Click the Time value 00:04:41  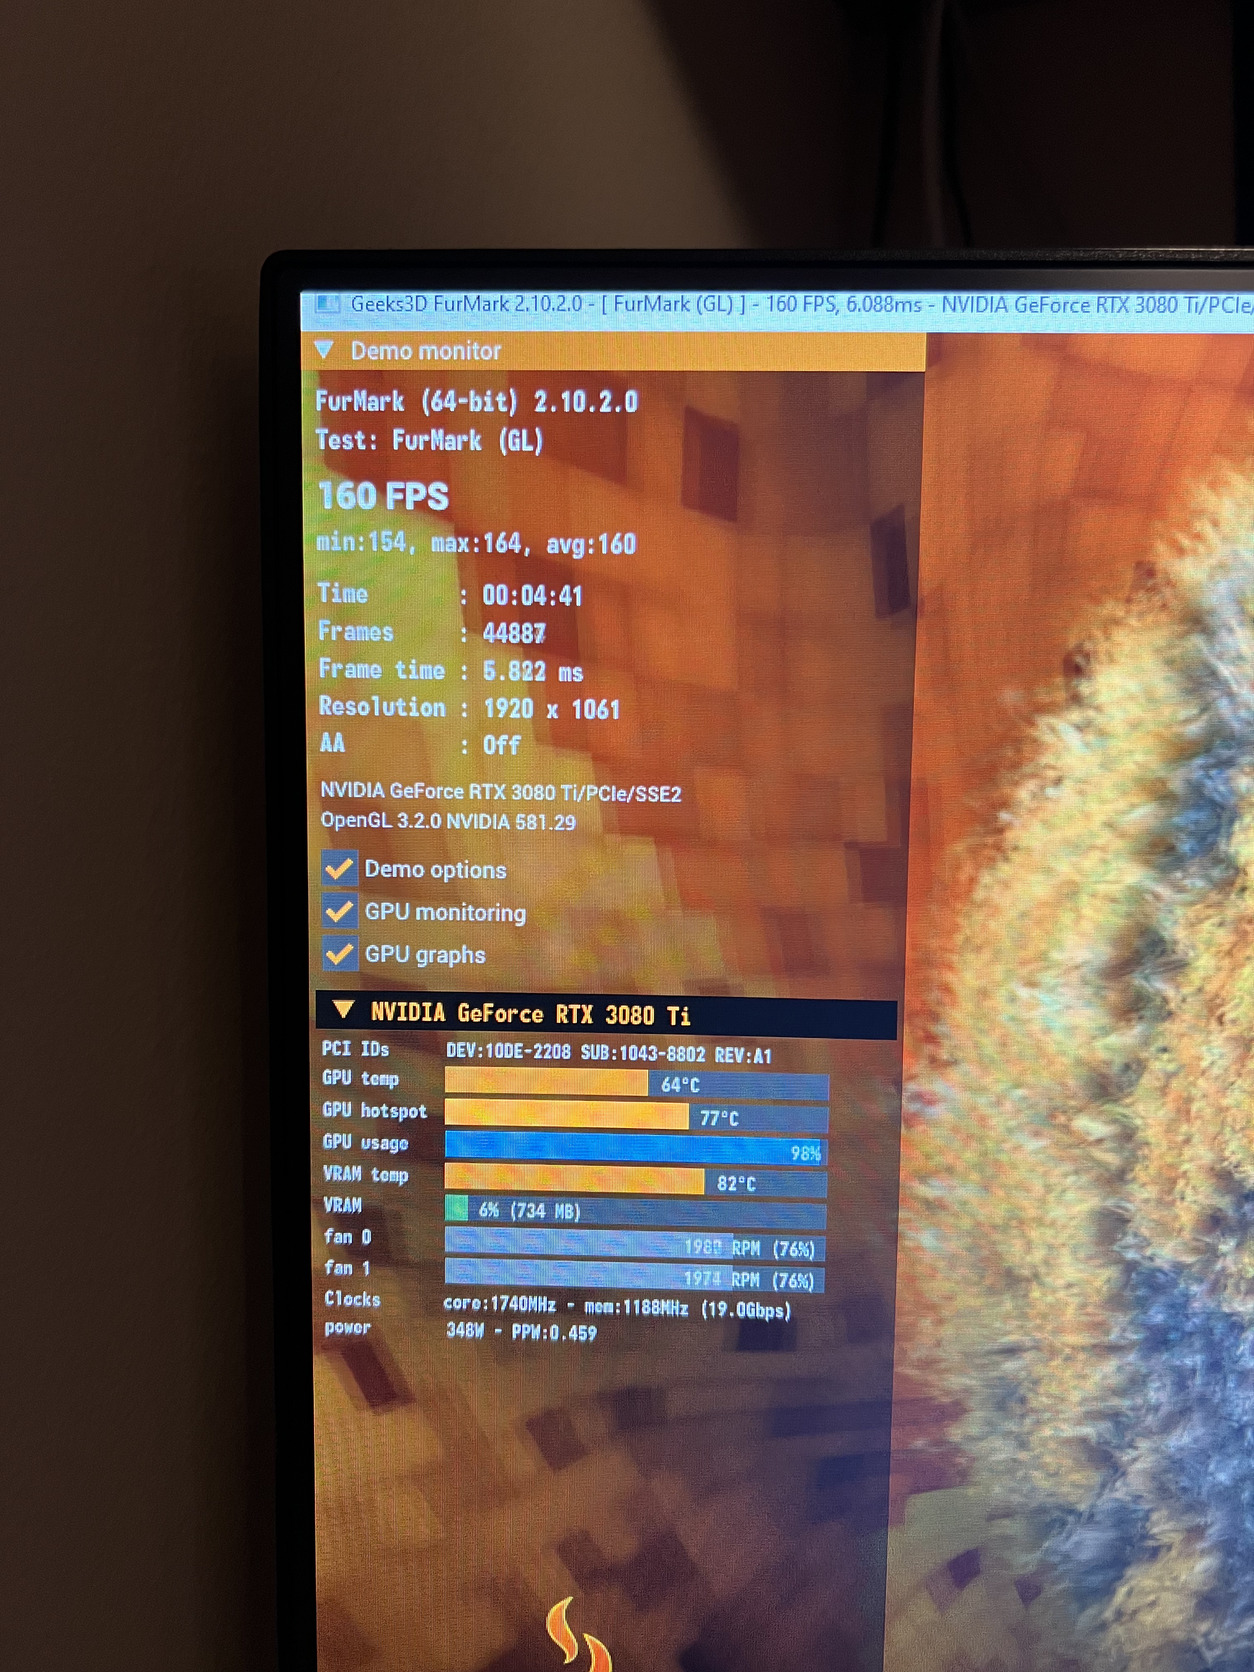[532, 596]
